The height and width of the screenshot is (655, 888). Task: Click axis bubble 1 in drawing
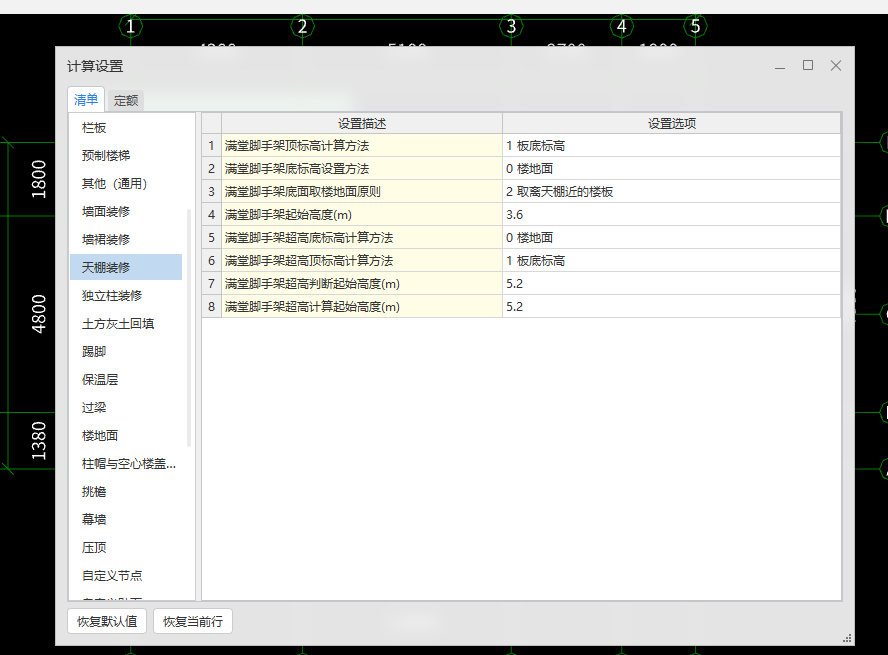[130, 26]
